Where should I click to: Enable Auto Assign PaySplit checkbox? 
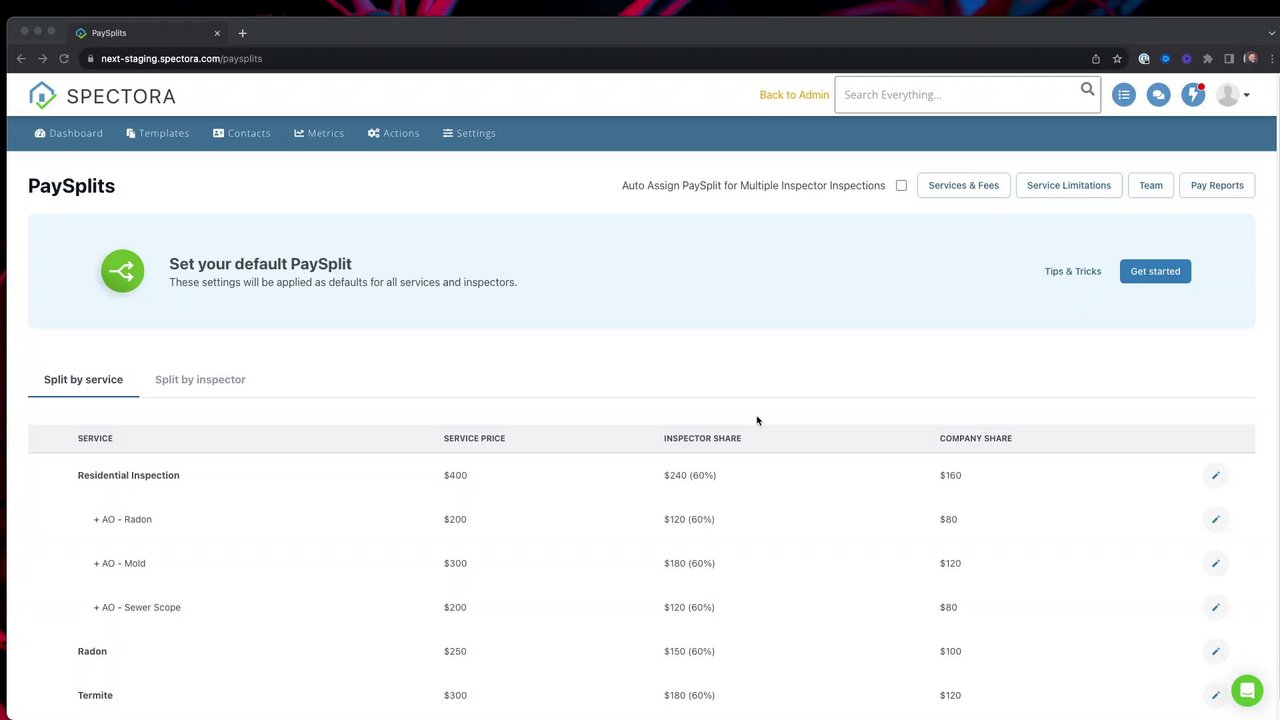click(901, 185)
